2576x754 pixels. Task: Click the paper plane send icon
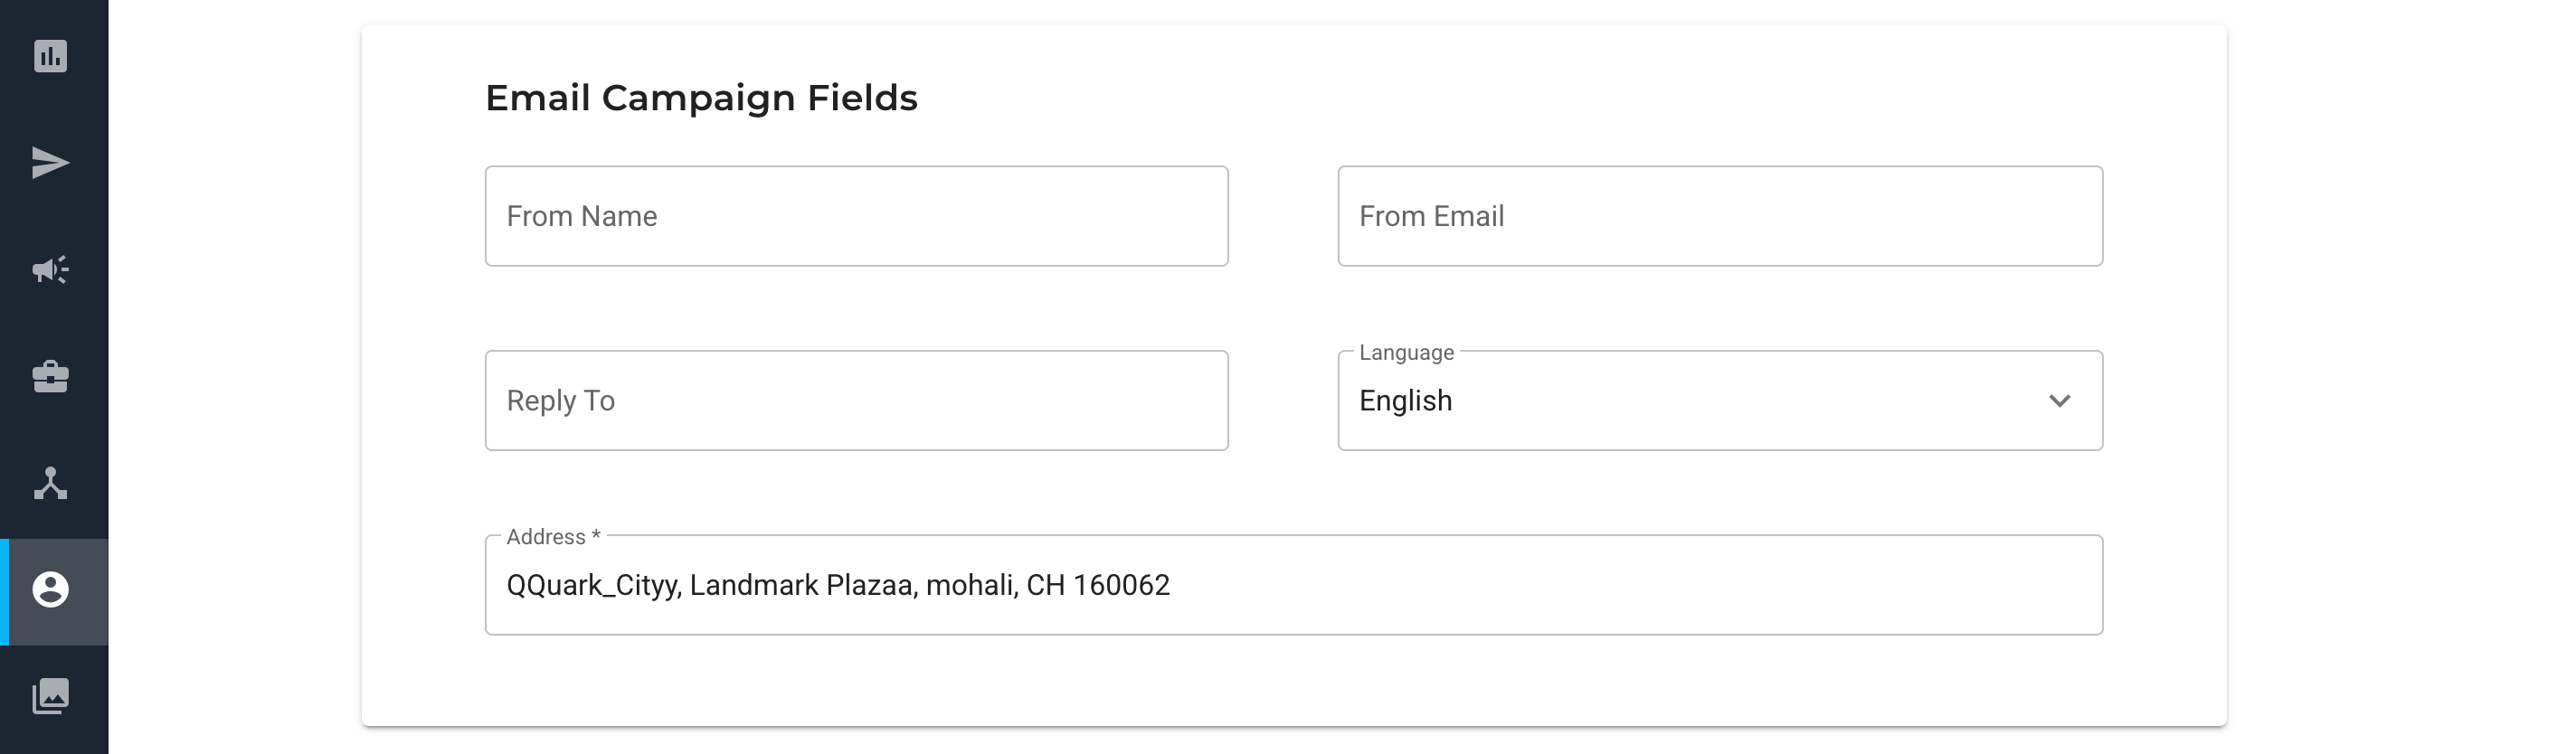[50, 163]
